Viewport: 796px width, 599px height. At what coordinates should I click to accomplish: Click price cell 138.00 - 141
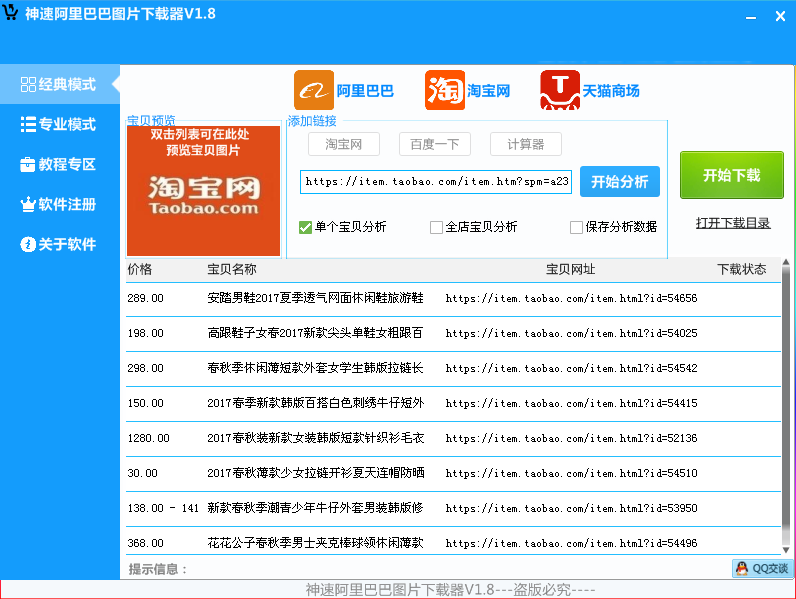(x=163, y=509)
